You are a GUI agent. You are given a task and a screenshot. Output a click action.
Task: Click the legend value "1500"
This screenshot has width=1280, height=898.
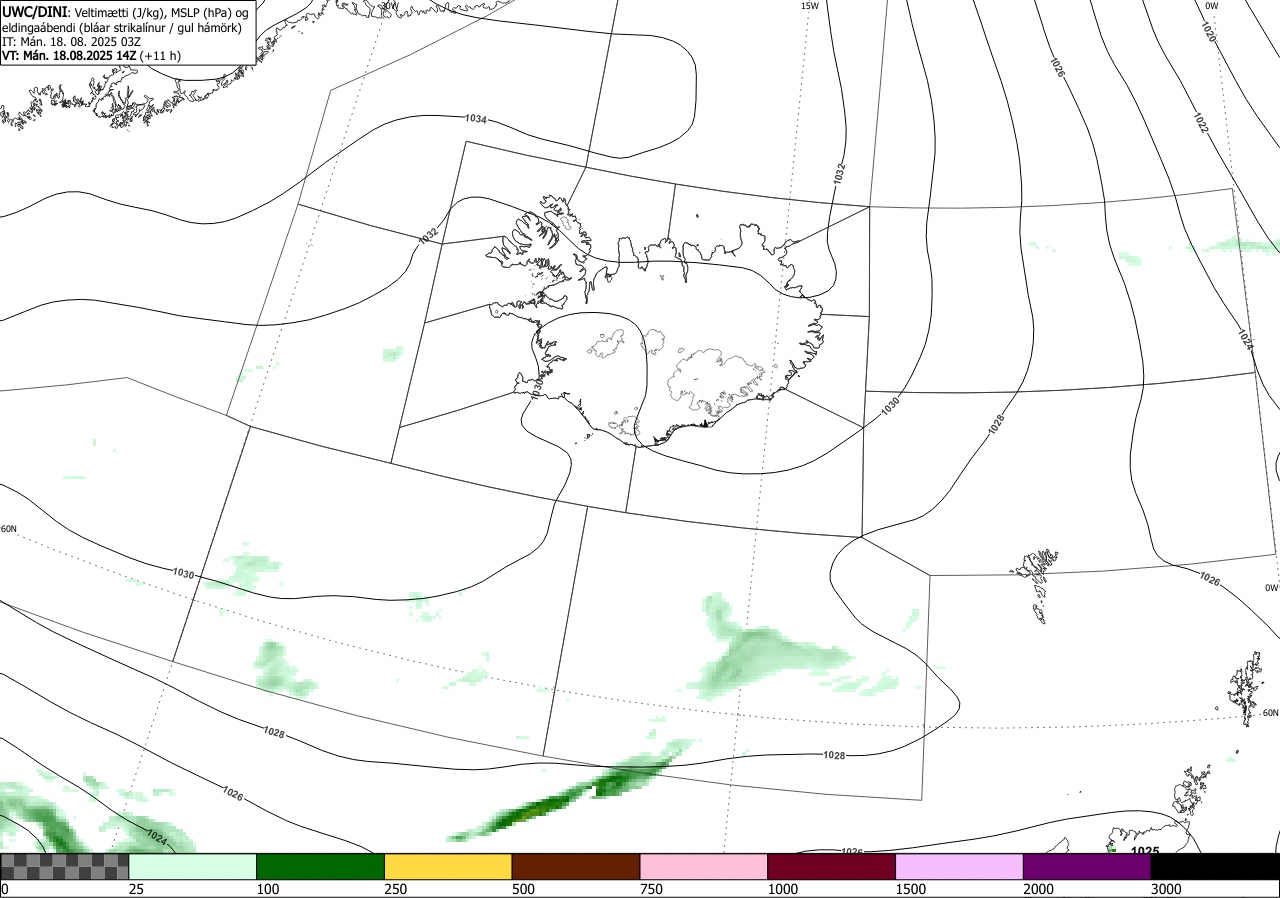pyautogui.click(x=911, y=889)
